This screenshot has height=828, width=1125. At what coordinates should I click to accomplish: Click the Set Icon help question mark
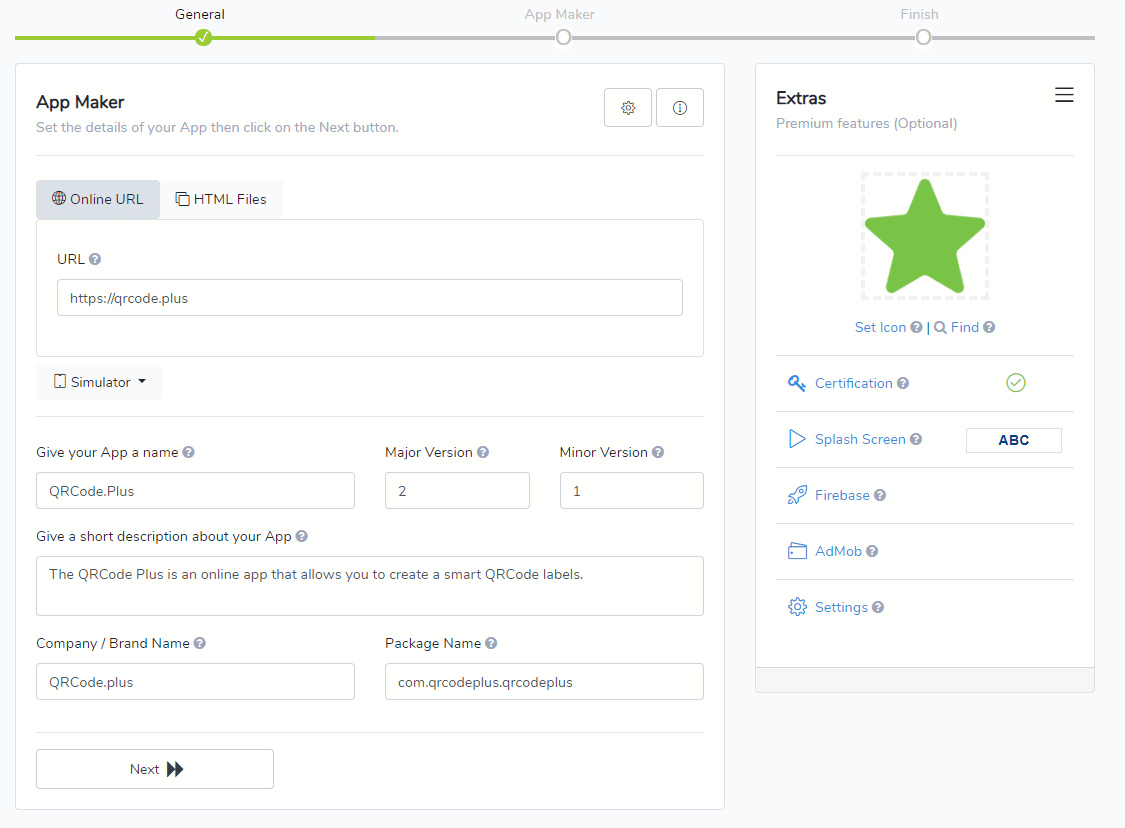coord(916,327)
